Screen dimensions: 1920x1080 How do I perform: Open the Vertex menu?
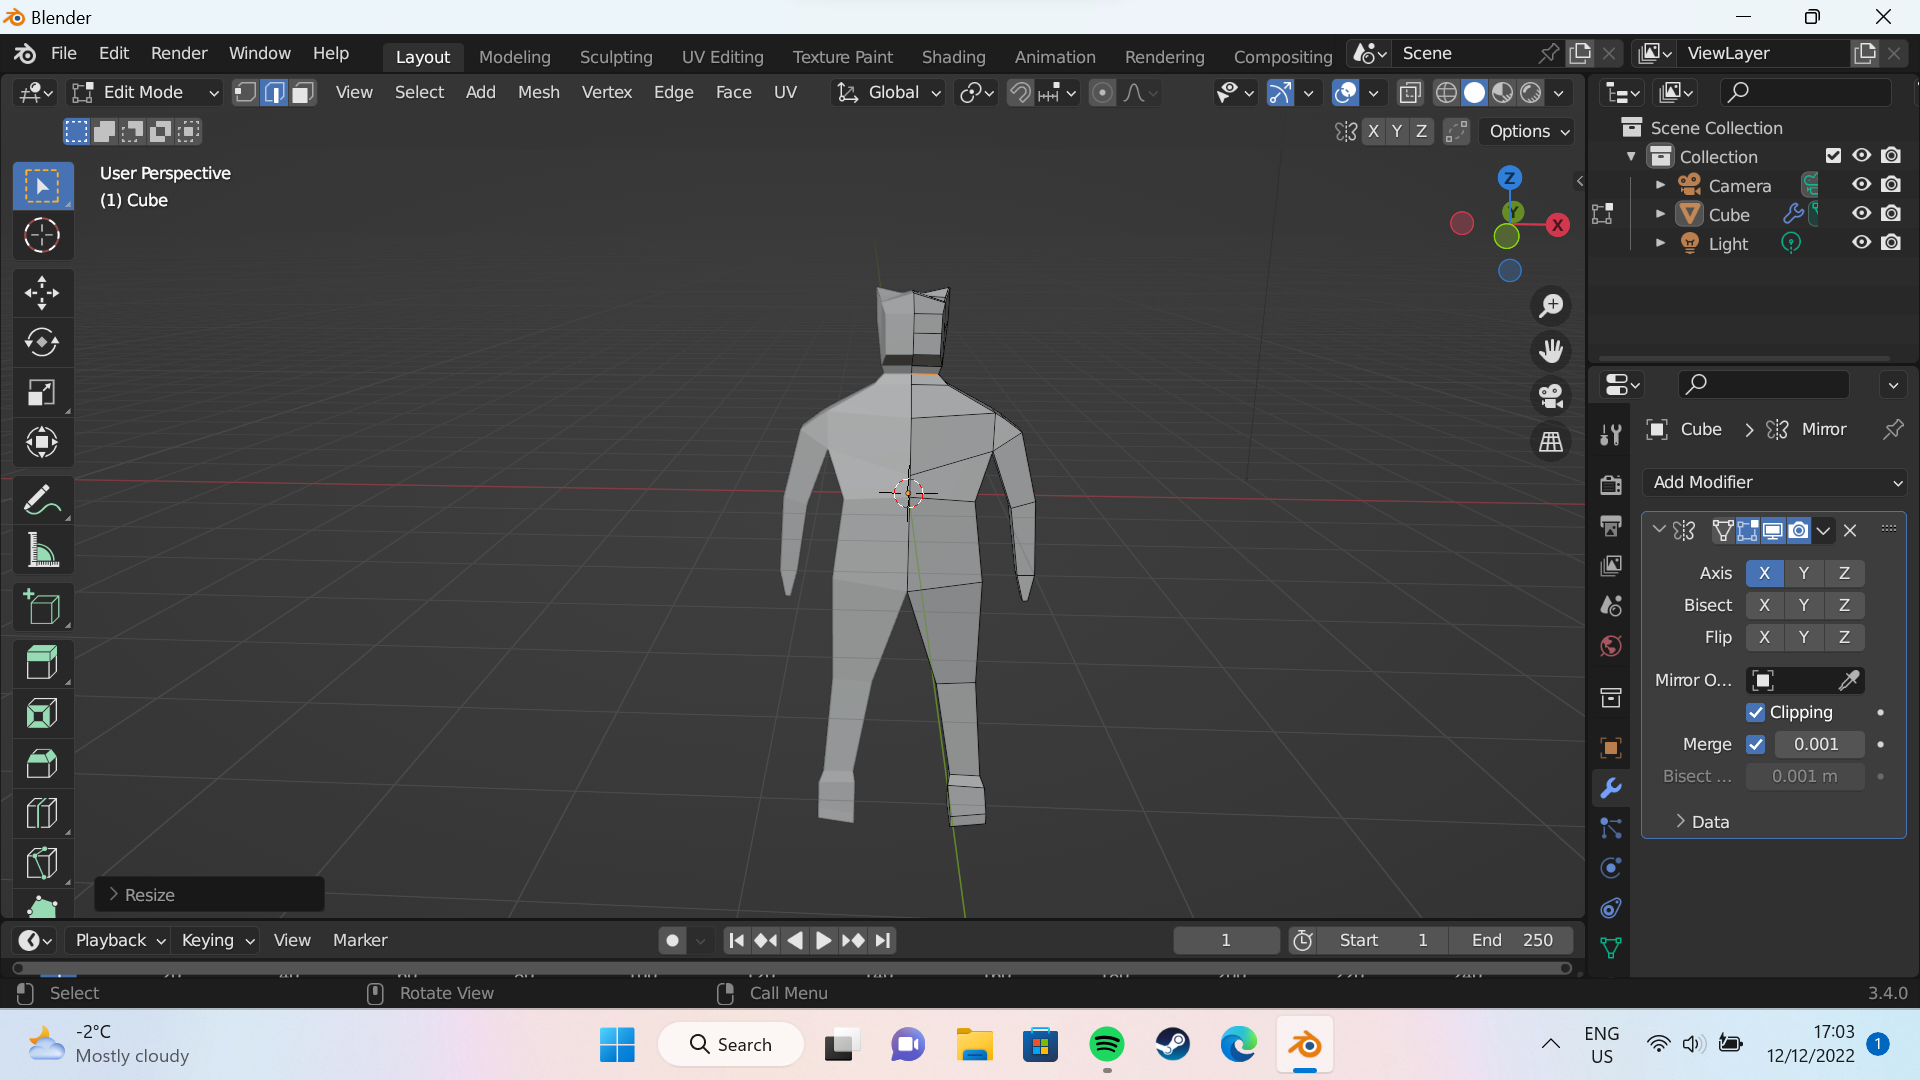607,92
